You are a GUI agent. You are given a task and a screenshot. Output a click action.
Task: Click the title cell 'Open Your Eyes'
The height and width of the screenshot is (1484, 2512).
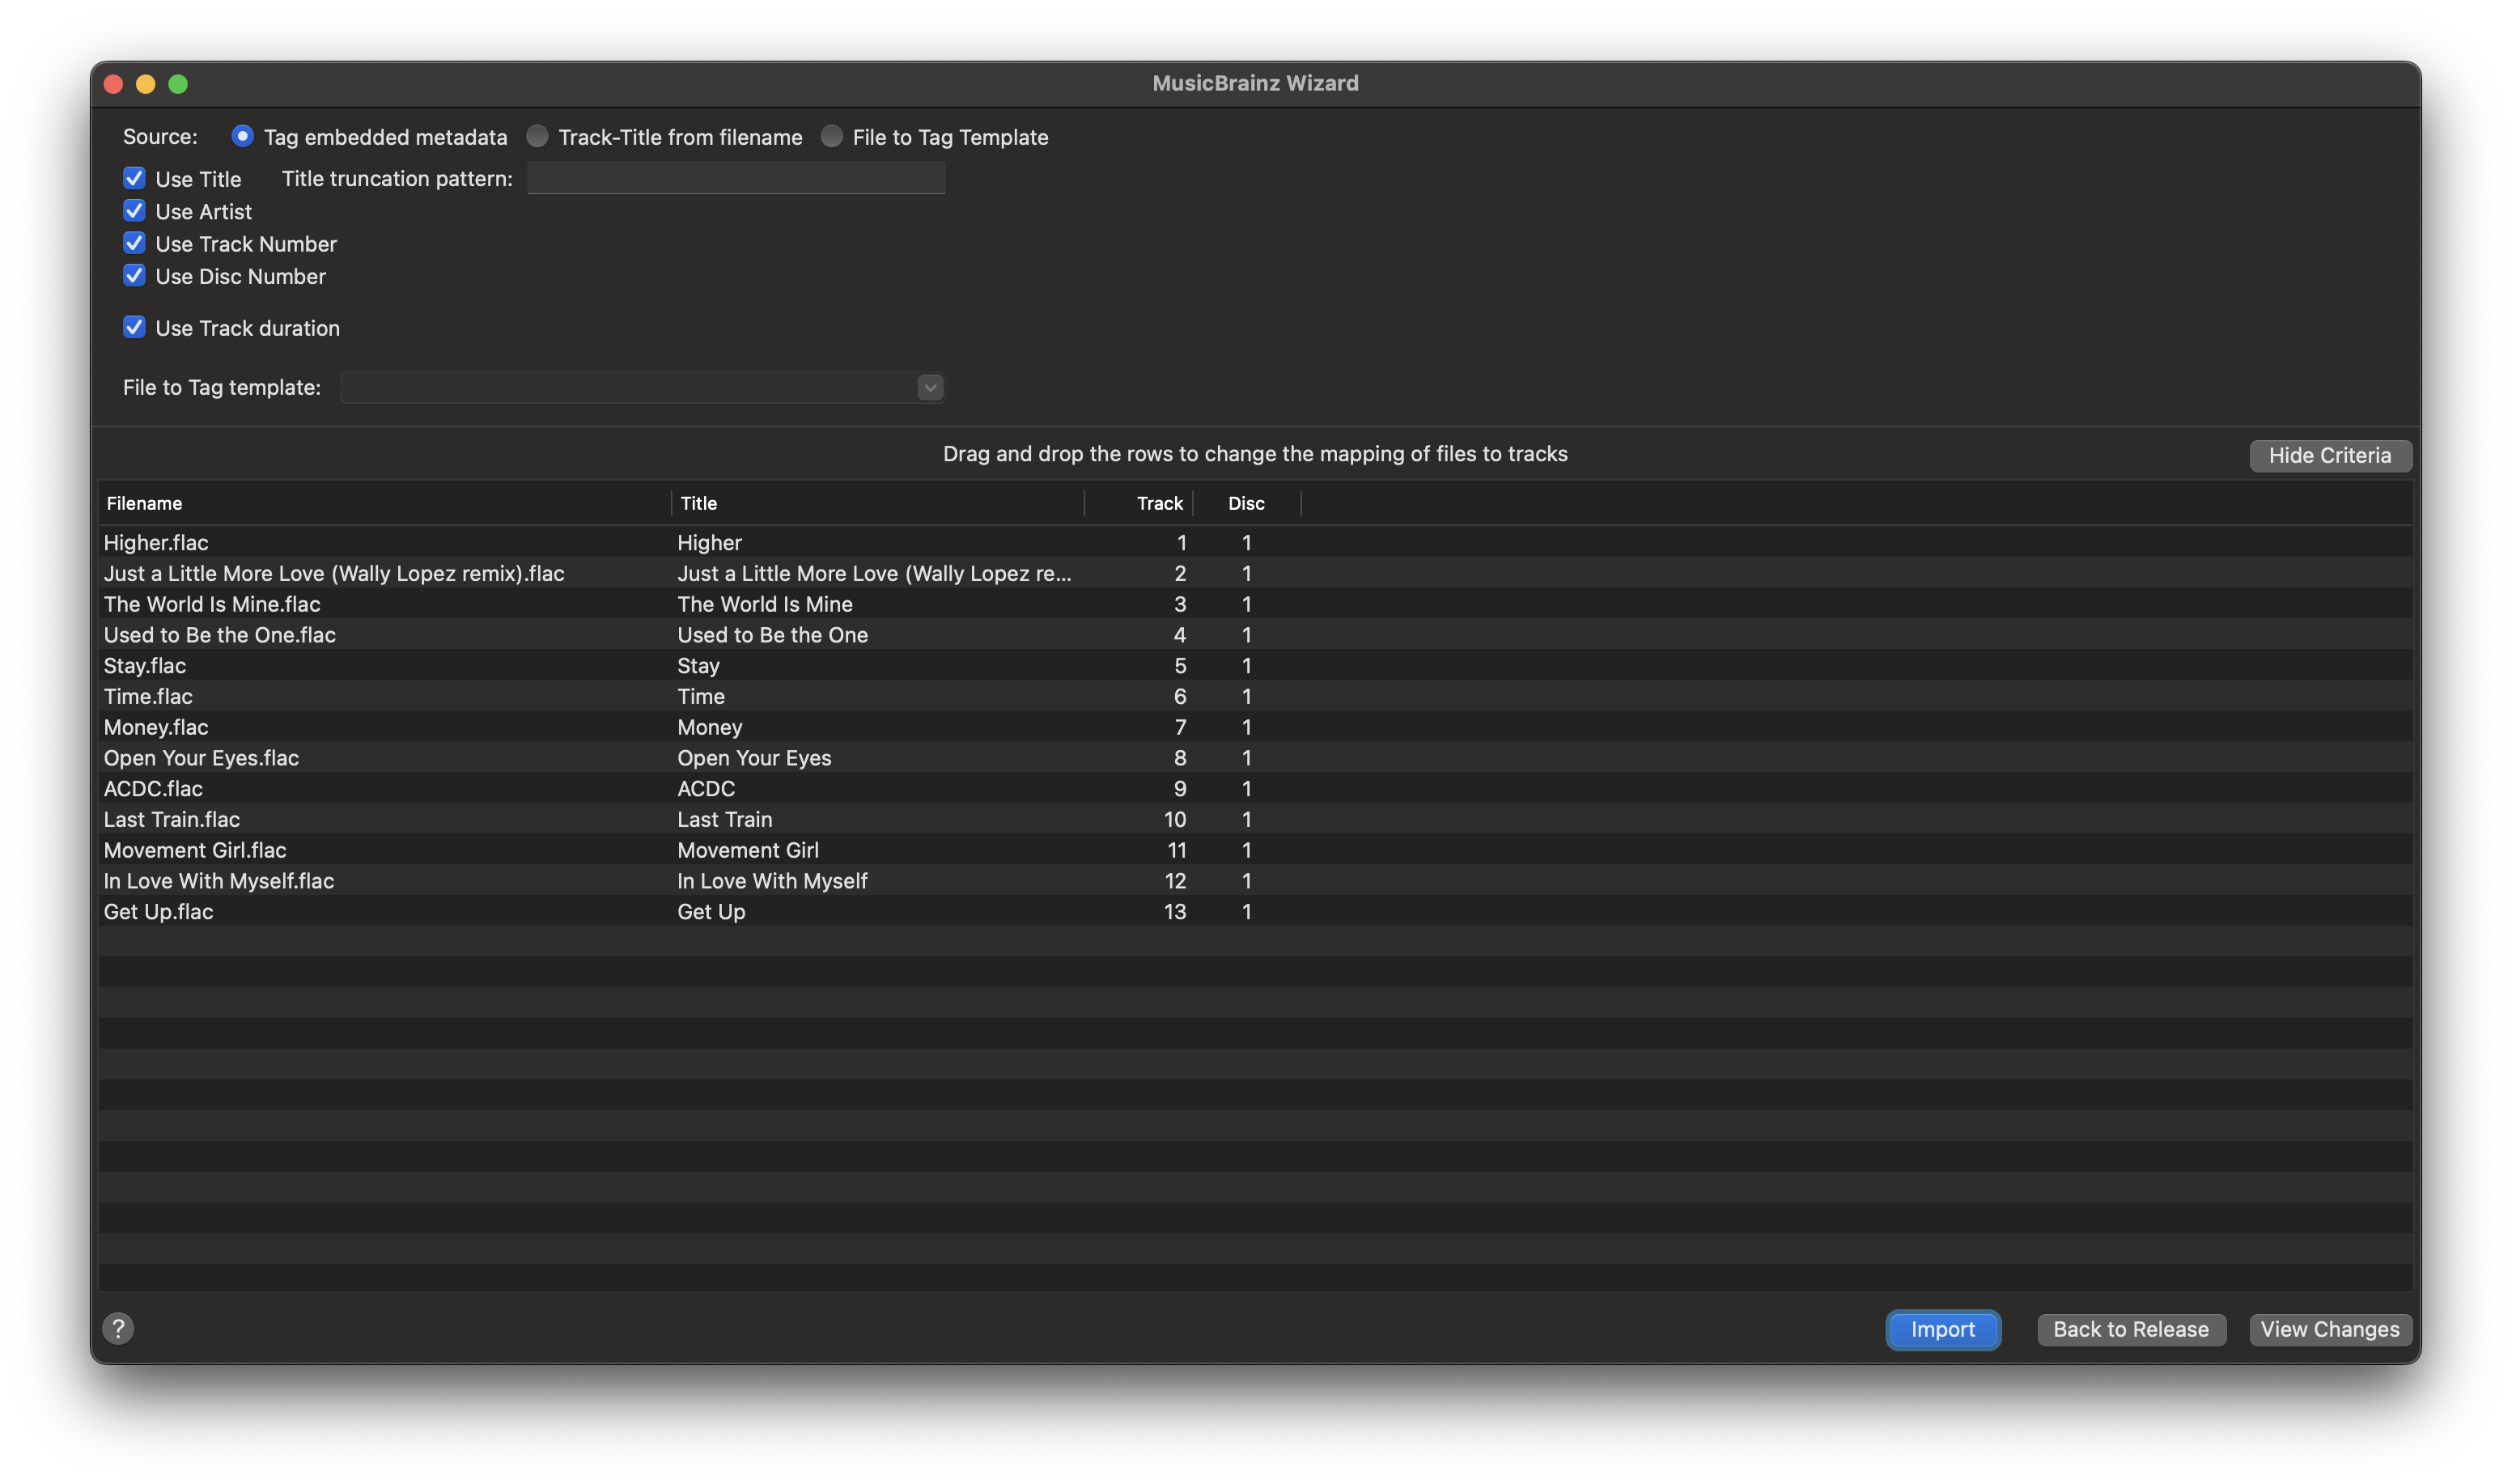coord(754,757)
